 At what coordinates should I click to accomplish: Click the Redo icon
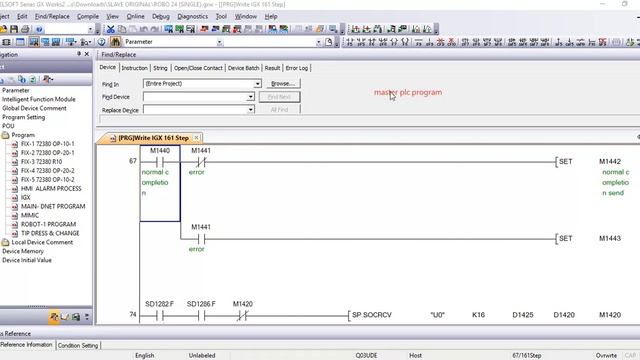[155, 29]
